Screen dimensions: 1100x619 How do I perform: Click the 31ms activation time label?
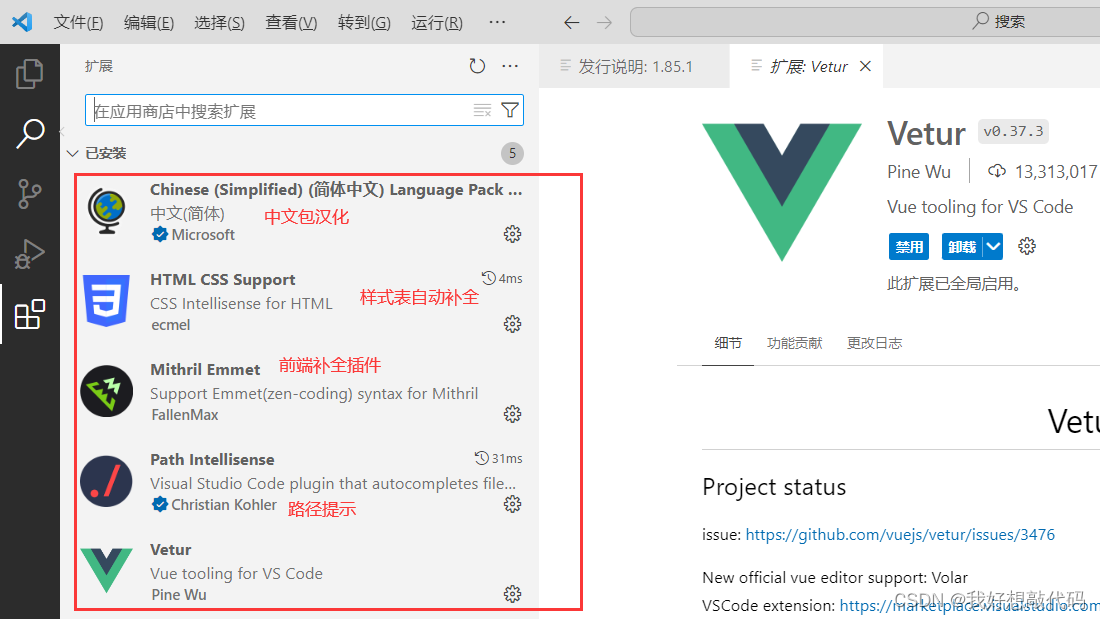pos(507,458)
